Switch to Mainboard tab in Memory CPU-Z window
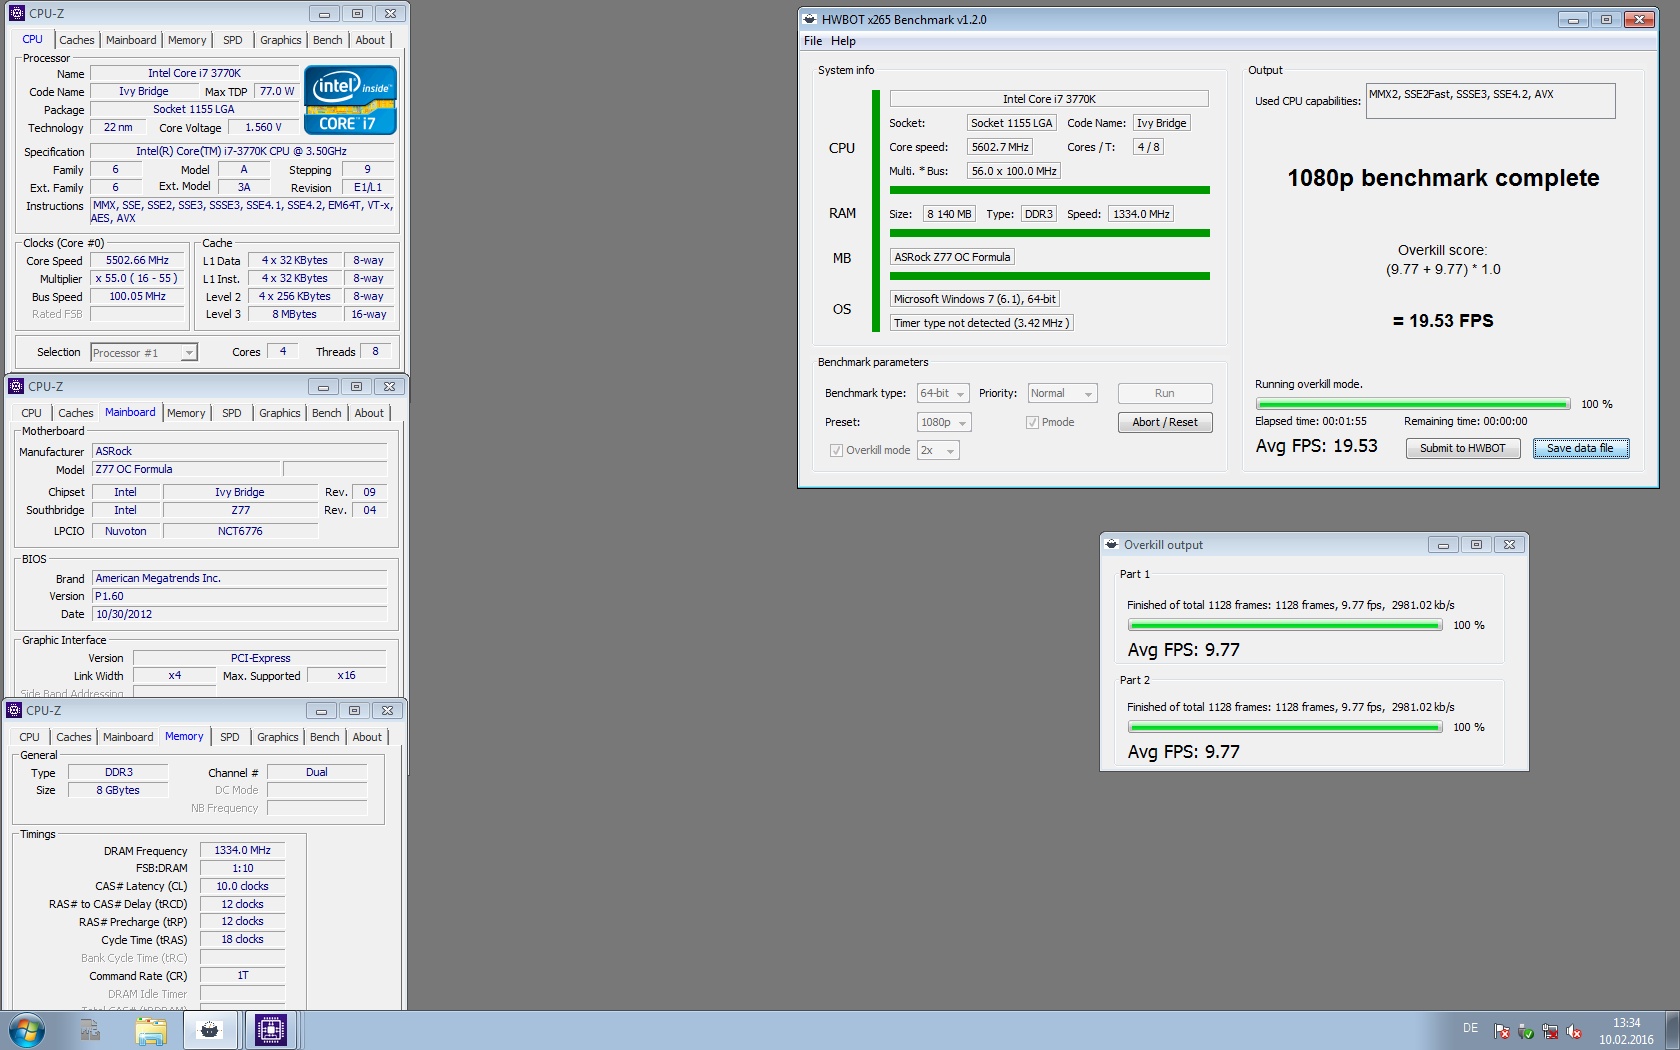This screenshot has width=1680, height=1050. 128,737
